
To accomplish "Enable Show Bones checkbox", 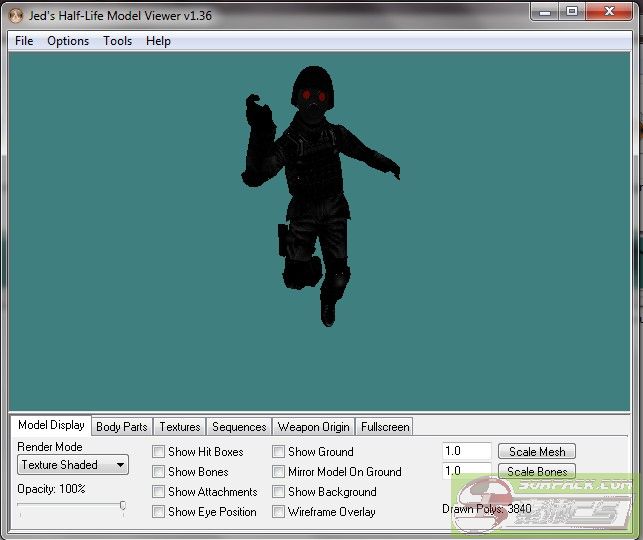I will pos(158,472).
